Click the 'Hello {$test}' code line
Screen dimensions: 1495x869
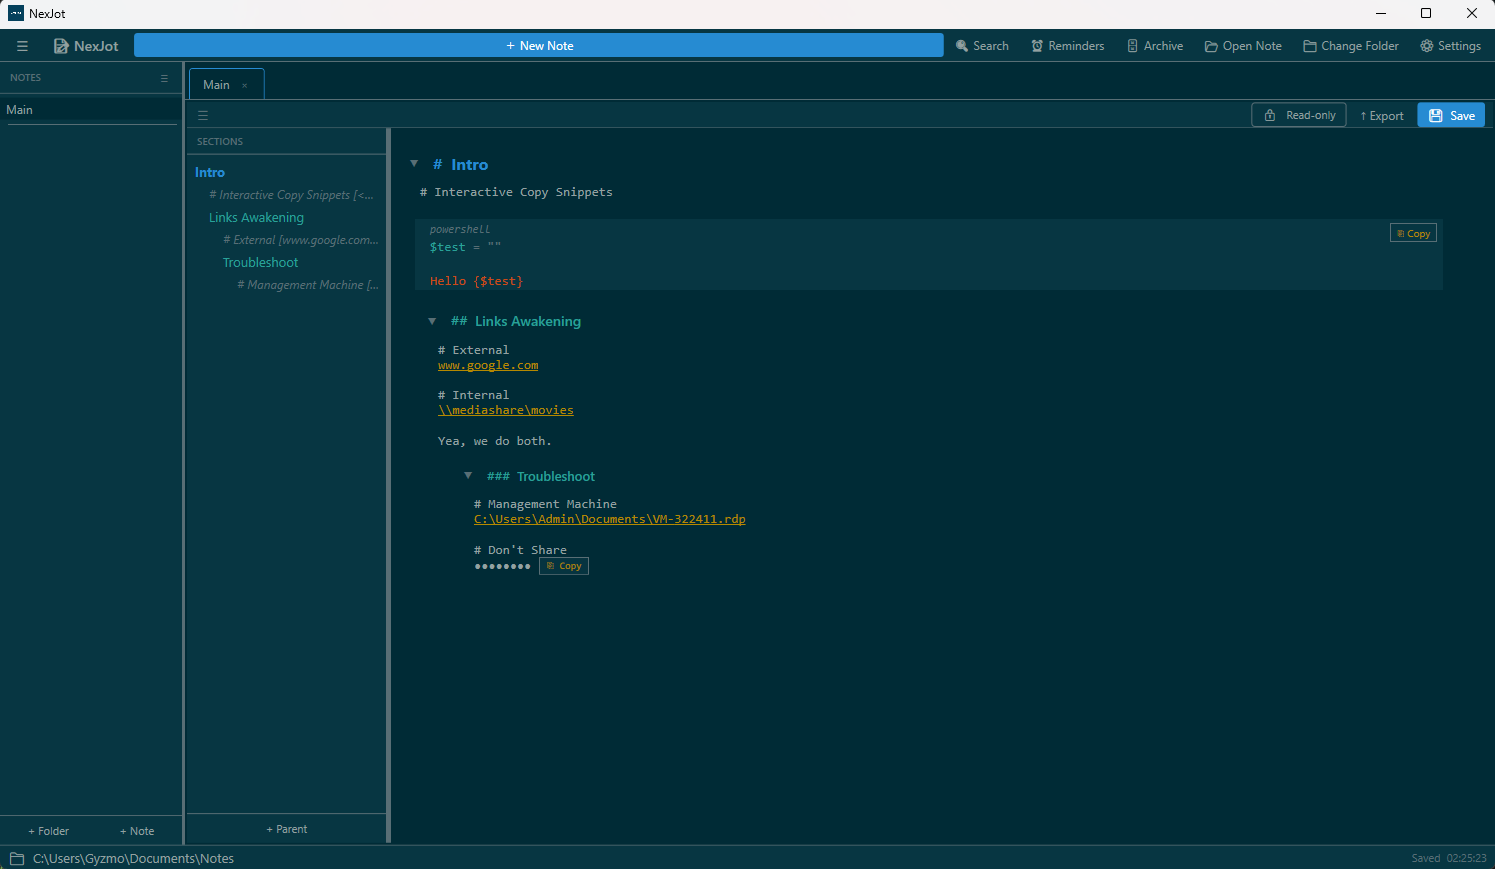point(476,282)
